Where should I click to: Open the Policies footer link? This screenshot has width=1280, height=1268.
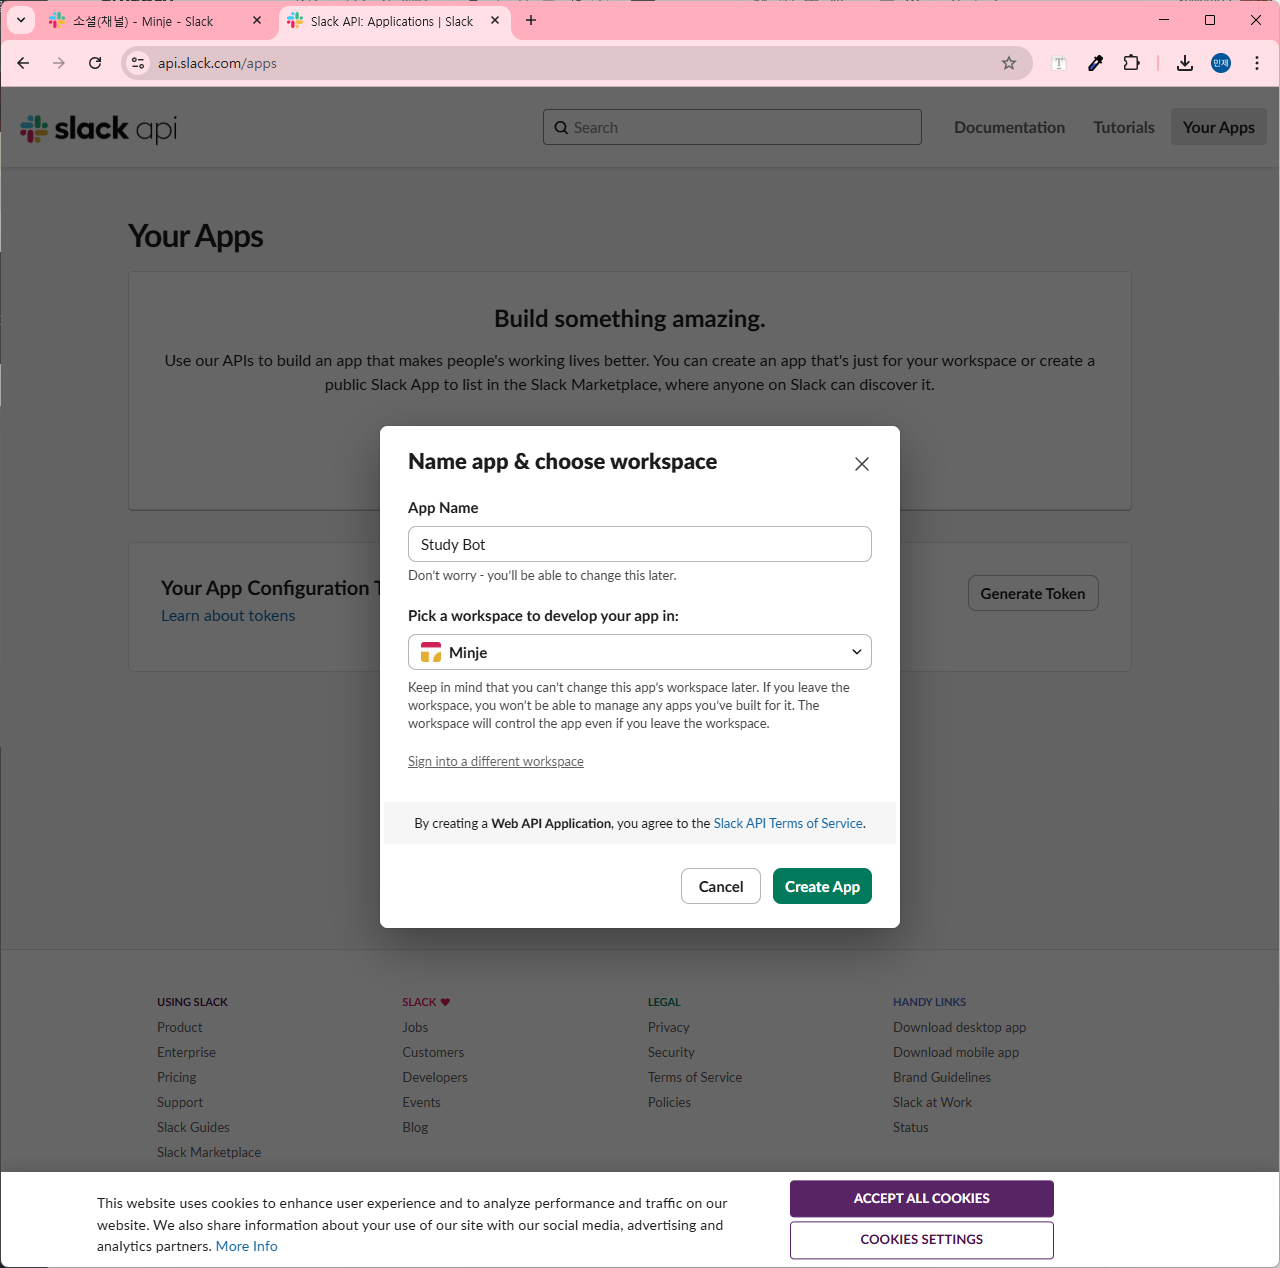(x=669, y=1102)
